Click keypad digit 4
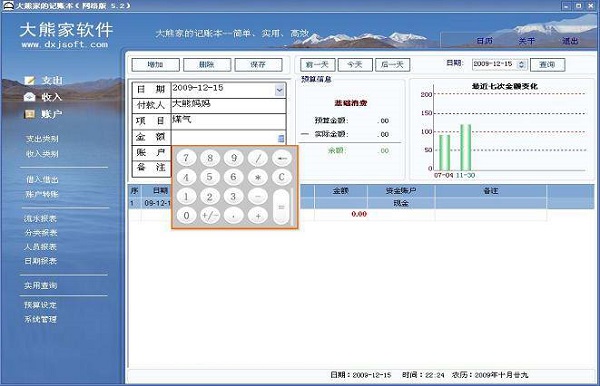 click(186, 177)
